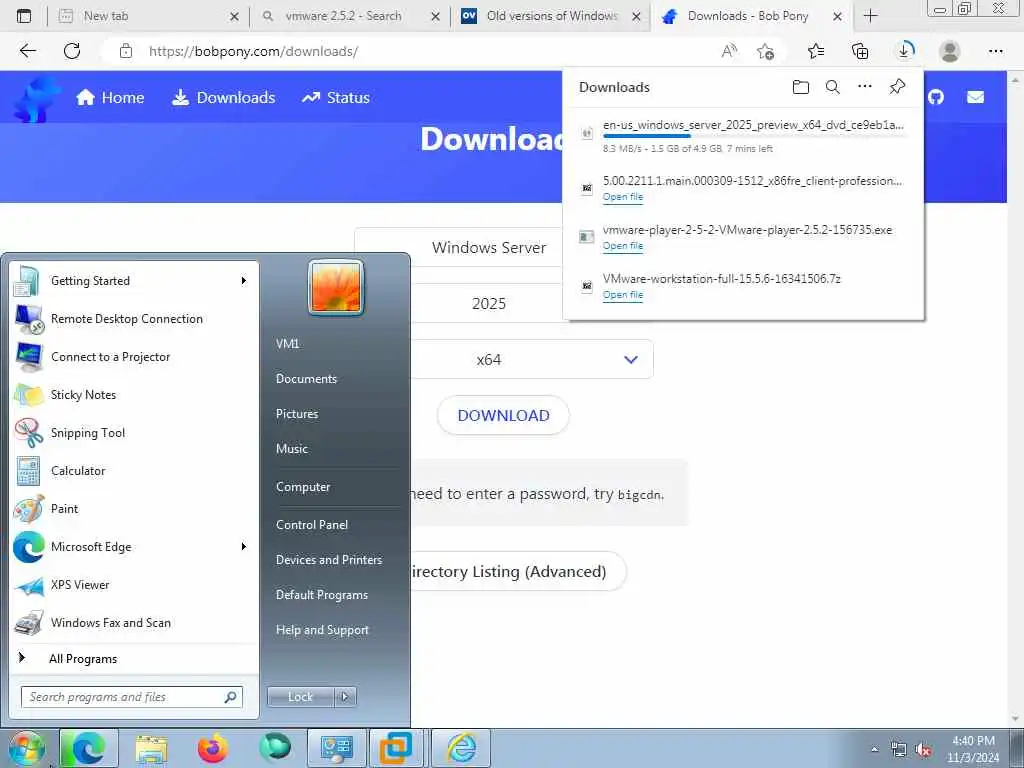This screenshot has width=1024, height=768.
Task: Launch Paint from Start menu
Action: click(x=134, y=508)
